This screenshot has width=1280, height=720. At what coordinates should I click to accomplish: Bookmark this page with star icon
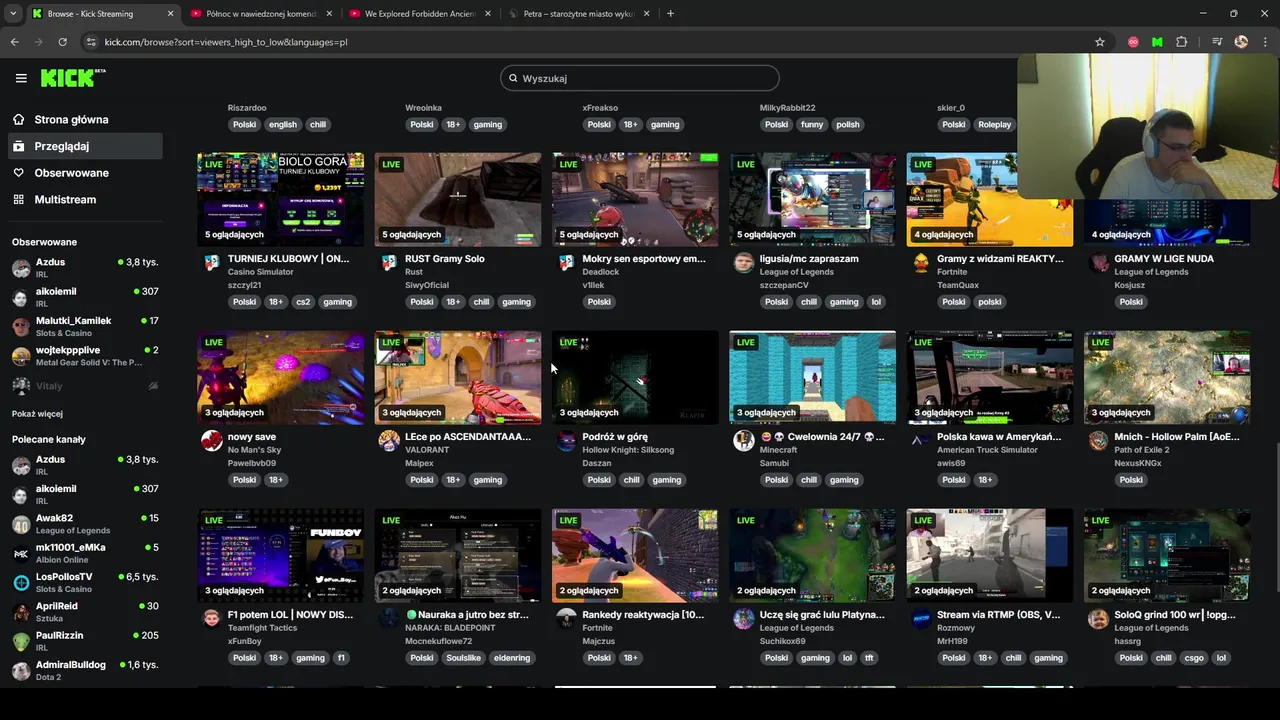pyautogui.click(x=1100, y=42)
